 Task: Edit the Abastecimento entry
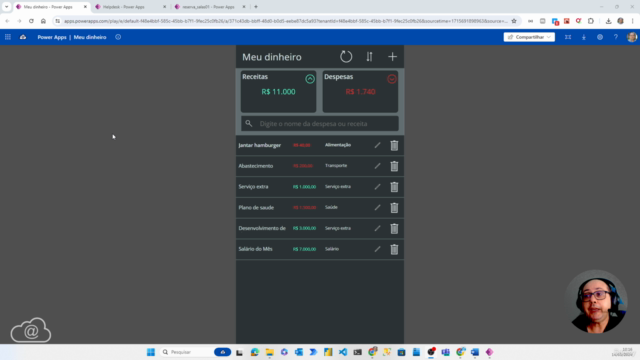[x=378, y=166]
